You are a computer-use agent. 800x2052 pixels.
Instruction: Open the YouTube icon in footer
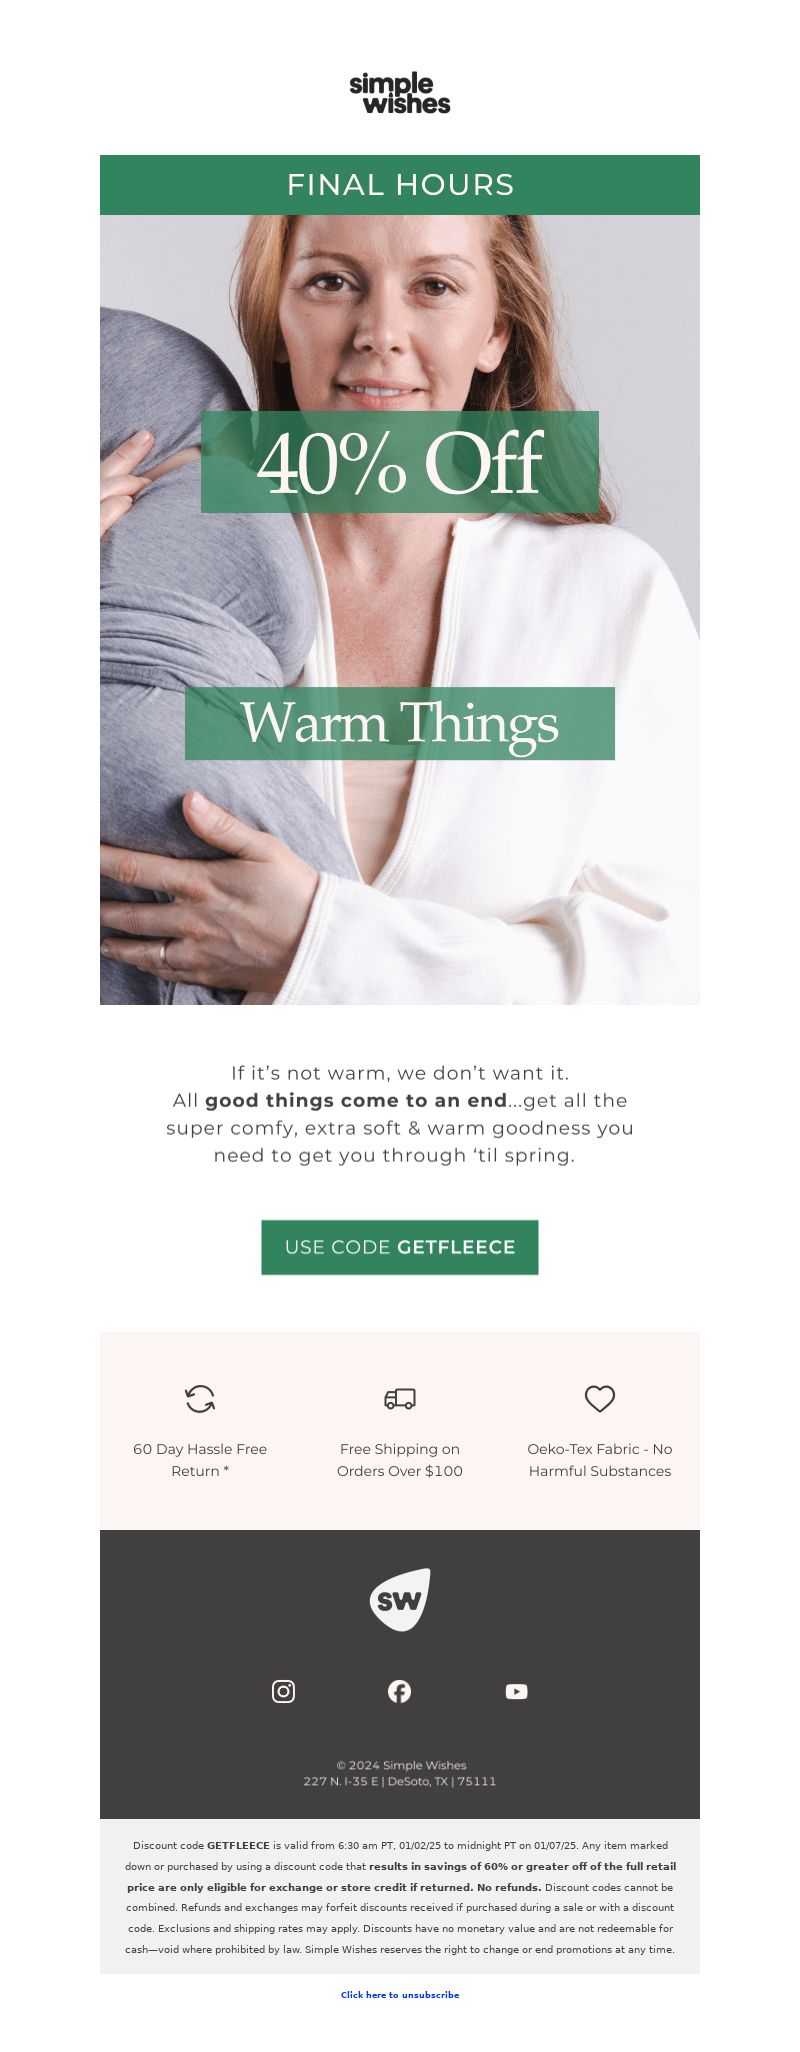click(x=516, y=1691)
